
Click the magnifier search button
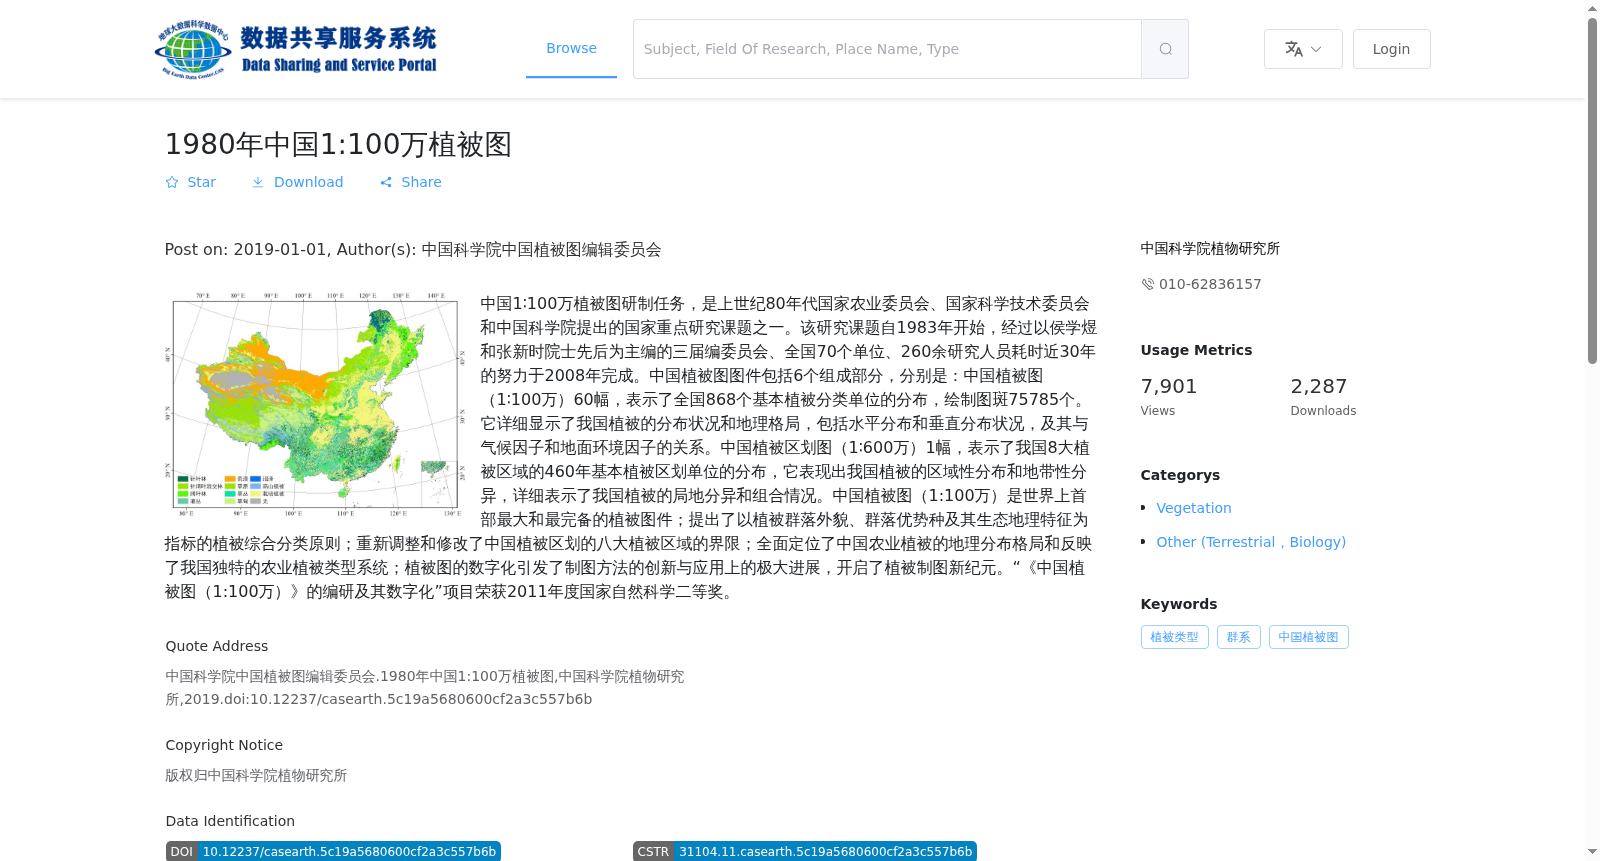point(1165,49)
